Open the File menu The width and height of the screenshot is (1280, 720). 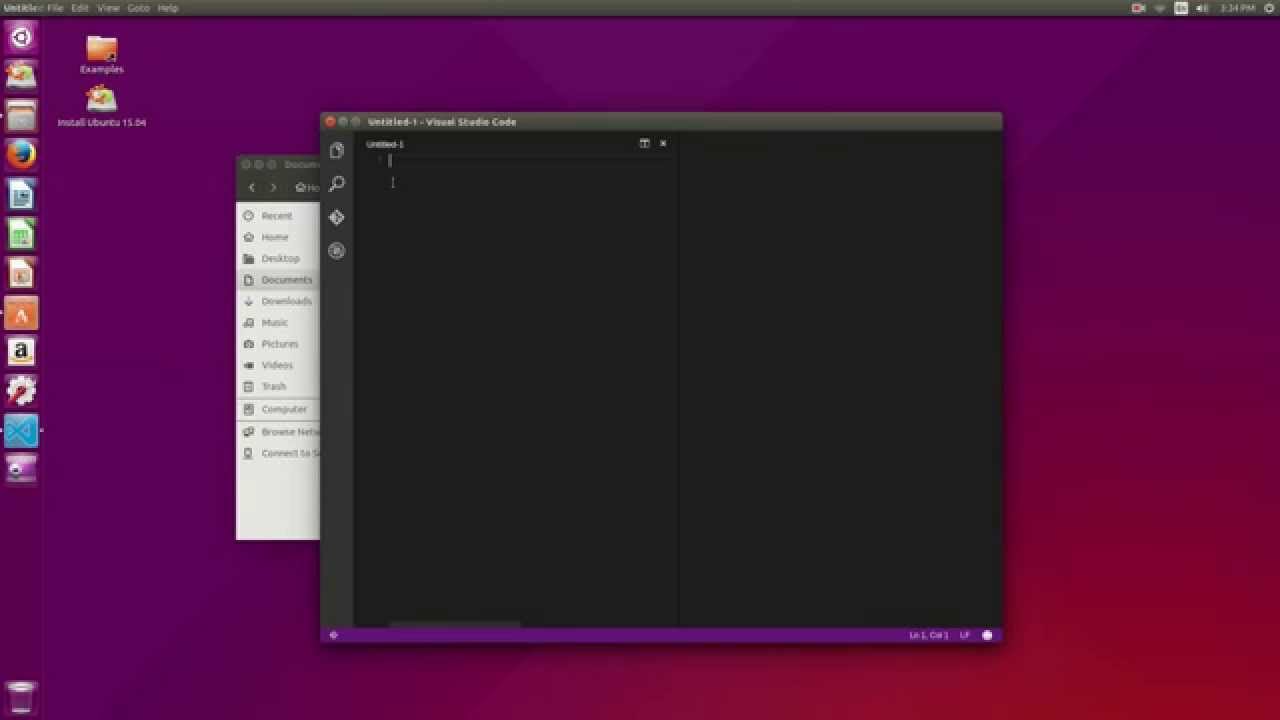coord(55,8)
